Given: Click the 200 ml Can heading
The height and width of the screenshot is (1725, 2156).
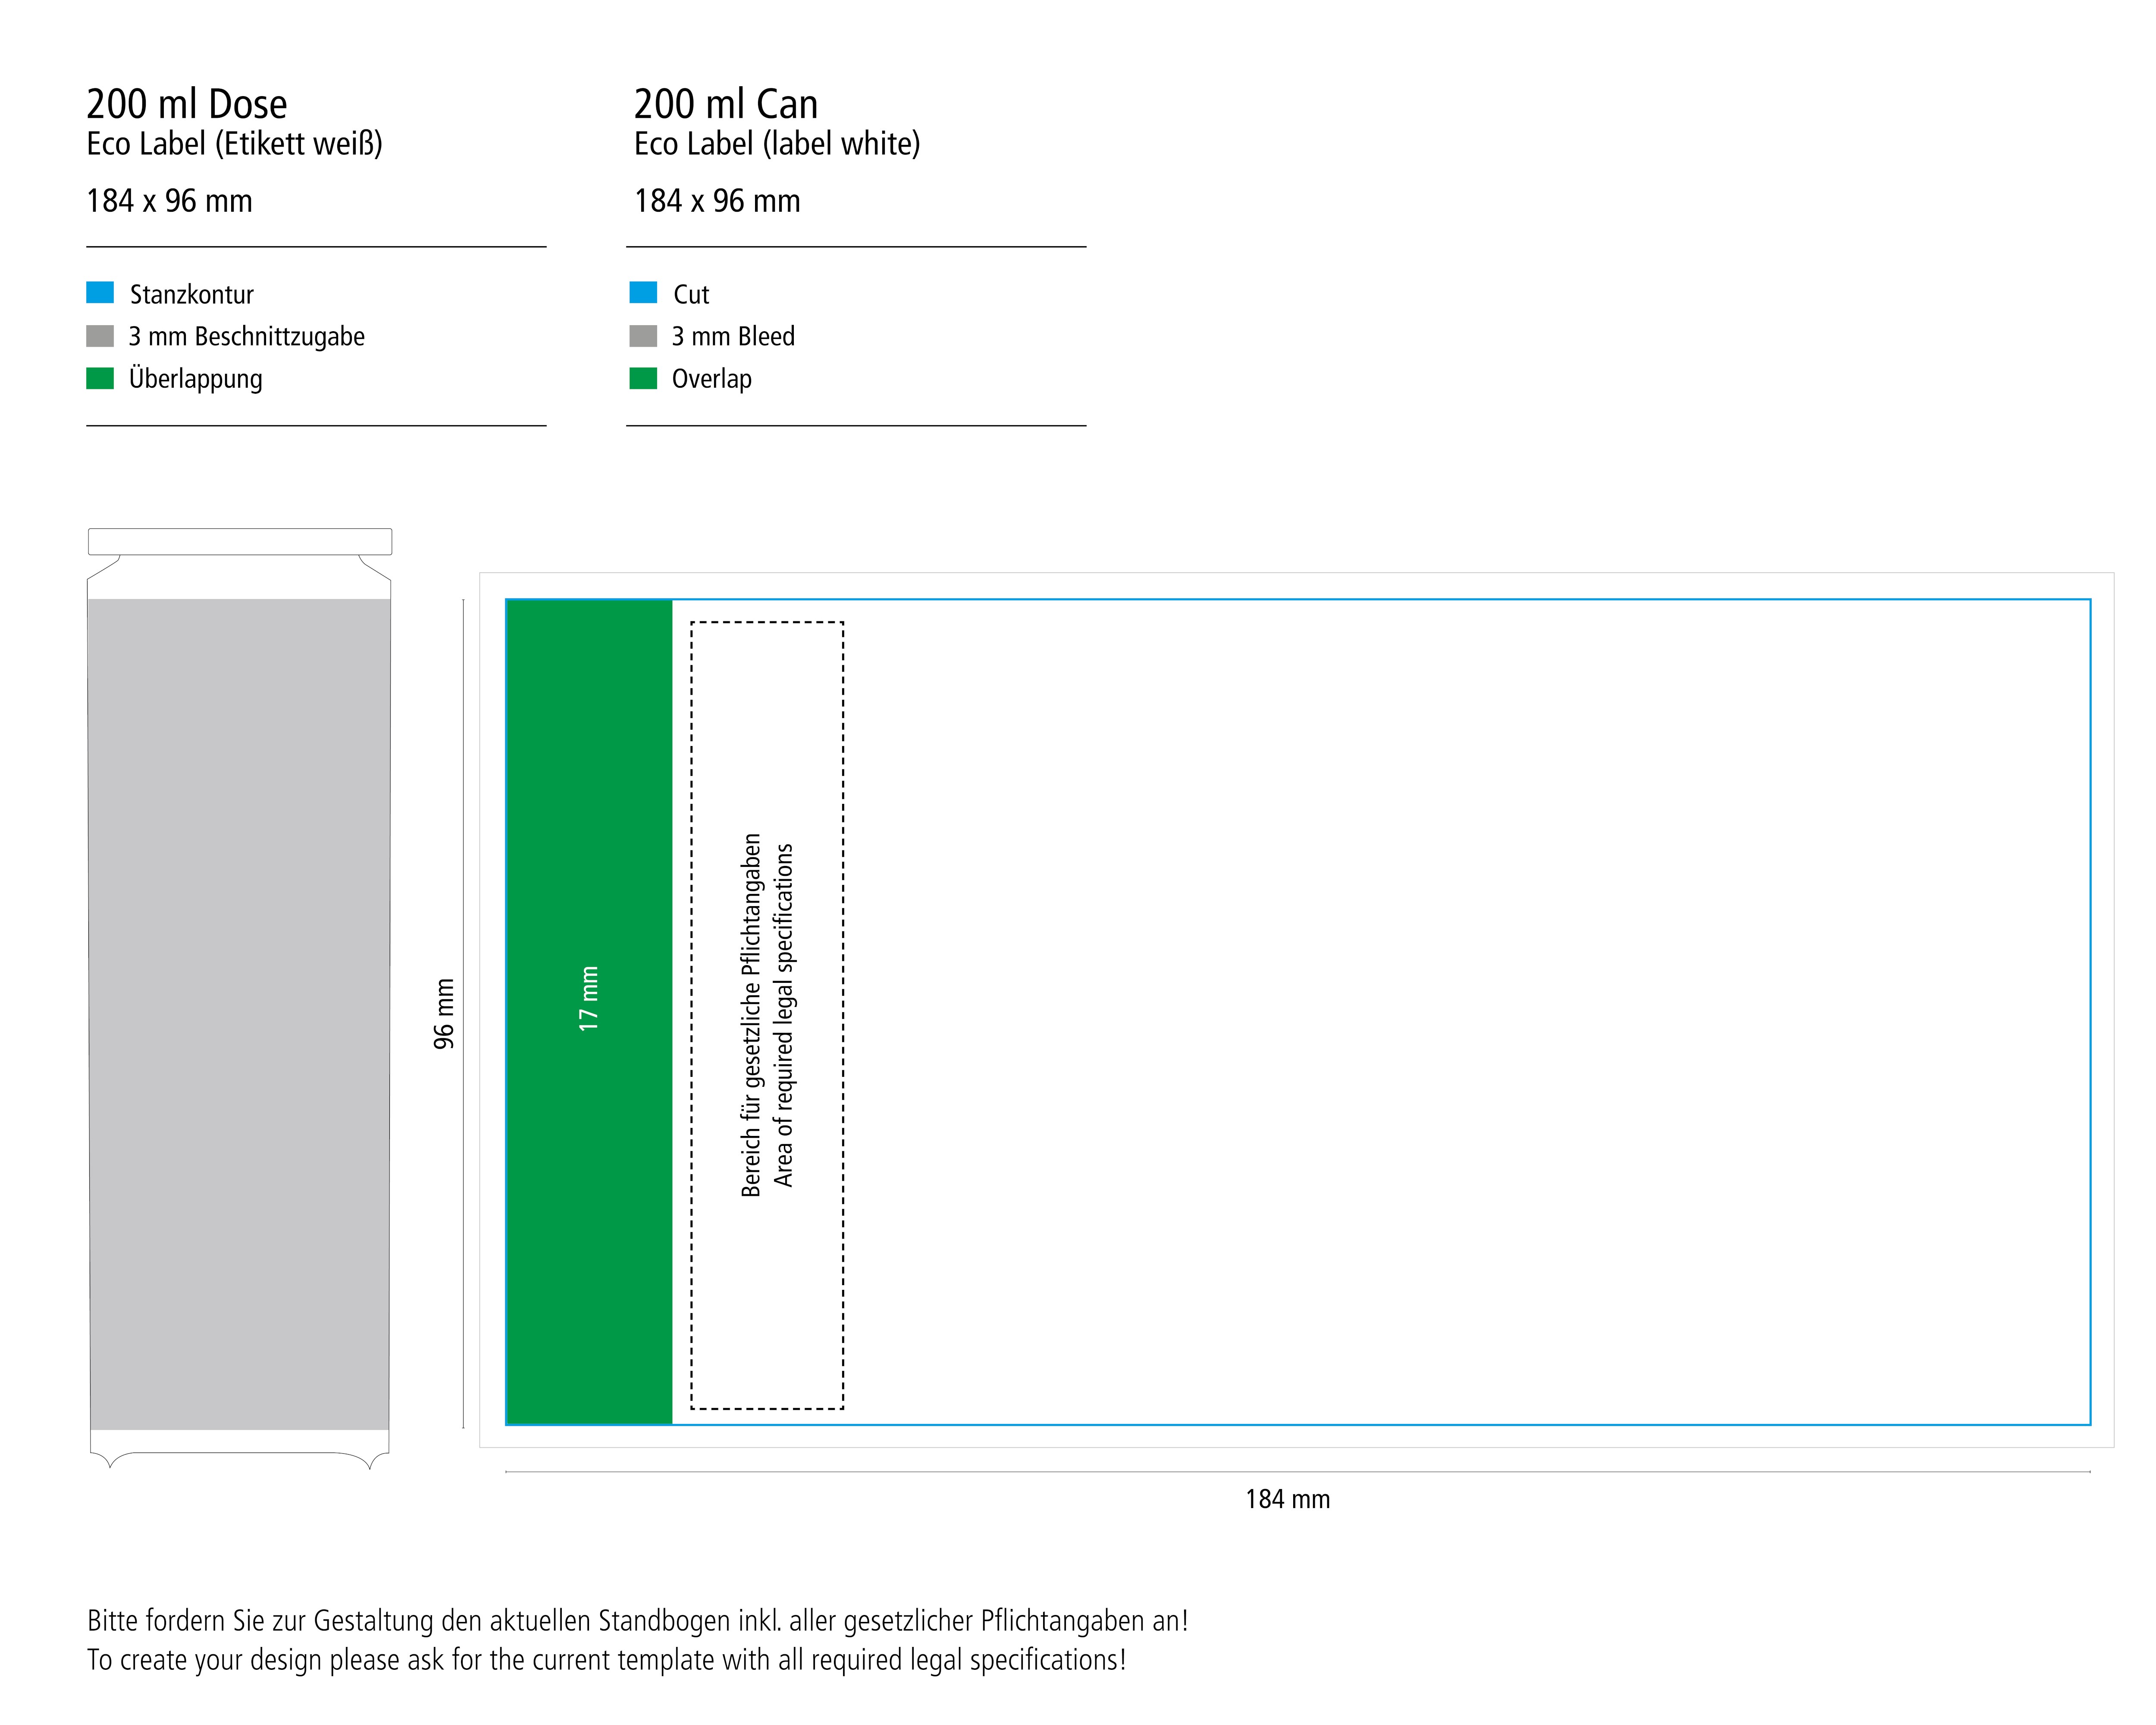Looking at the screenshot, I should 726,104.
